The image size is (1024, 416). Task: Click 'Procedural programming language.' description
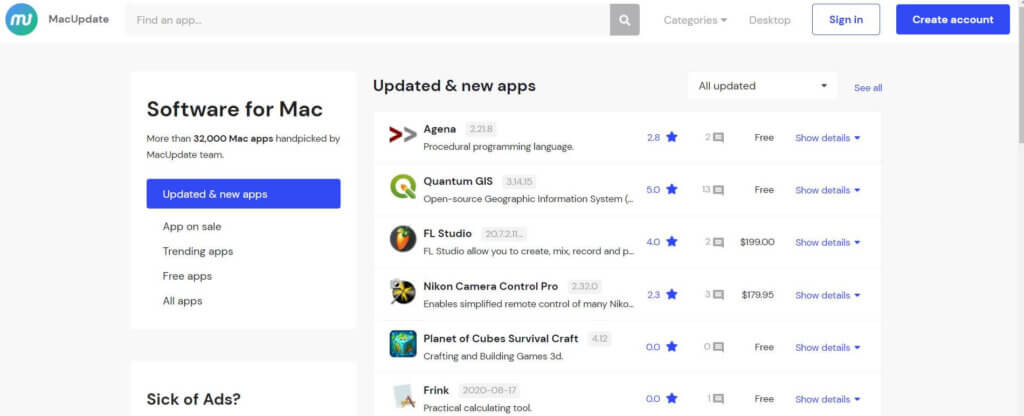coord(498,147)
